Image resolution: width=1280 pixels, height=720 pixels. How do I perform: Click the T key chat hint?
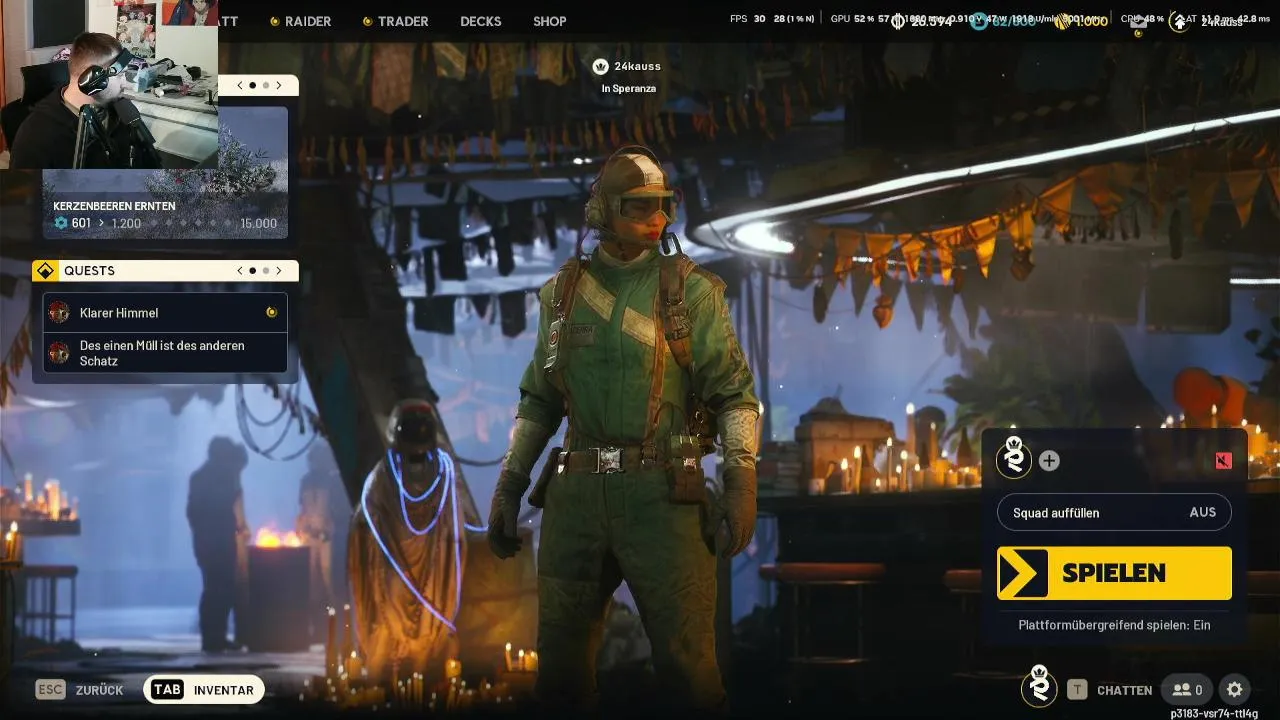coord(1077,690)
